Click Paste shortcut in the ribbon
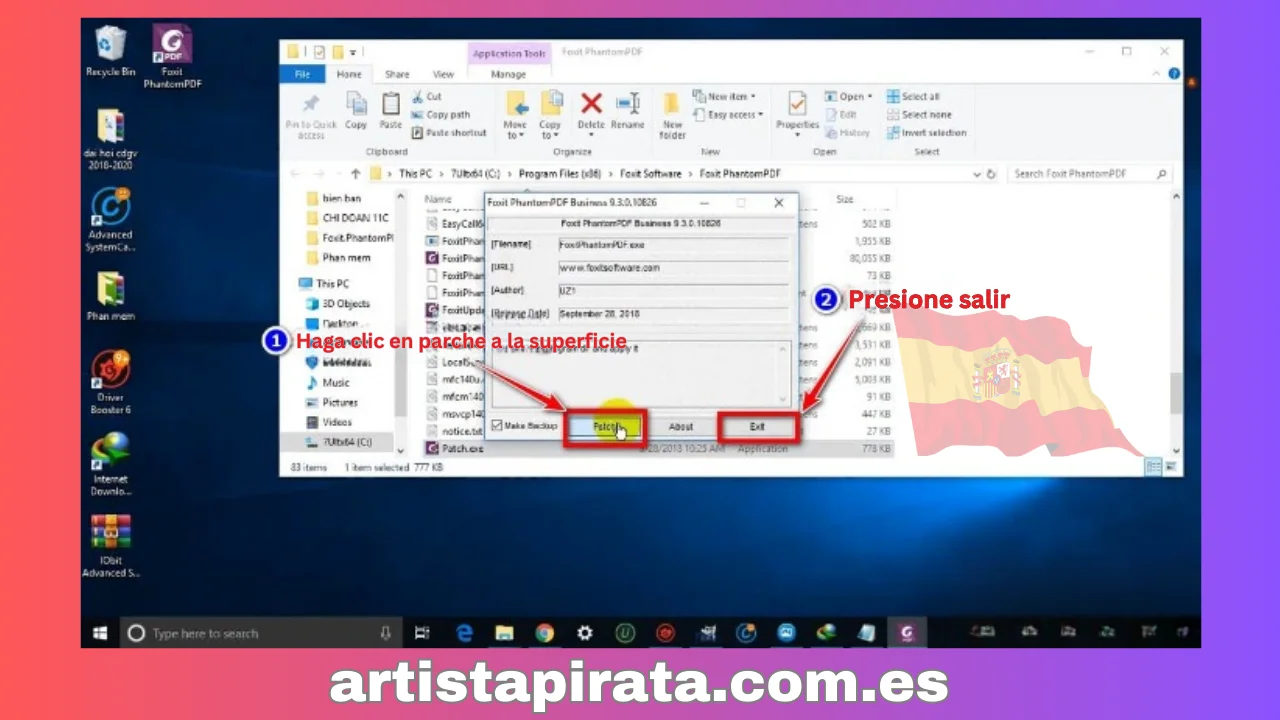 click(449, 133)
